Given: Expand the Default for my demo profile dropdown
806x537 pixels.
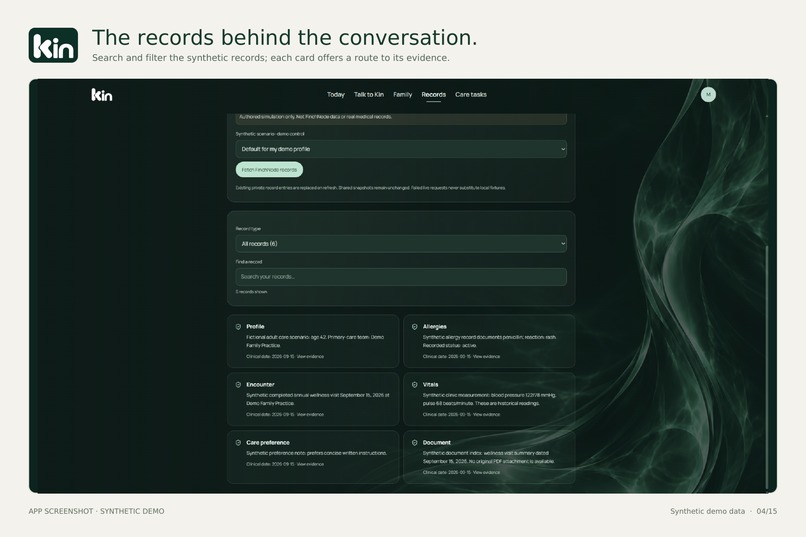Looking at the screenshot, I should [x=401, y=149].
